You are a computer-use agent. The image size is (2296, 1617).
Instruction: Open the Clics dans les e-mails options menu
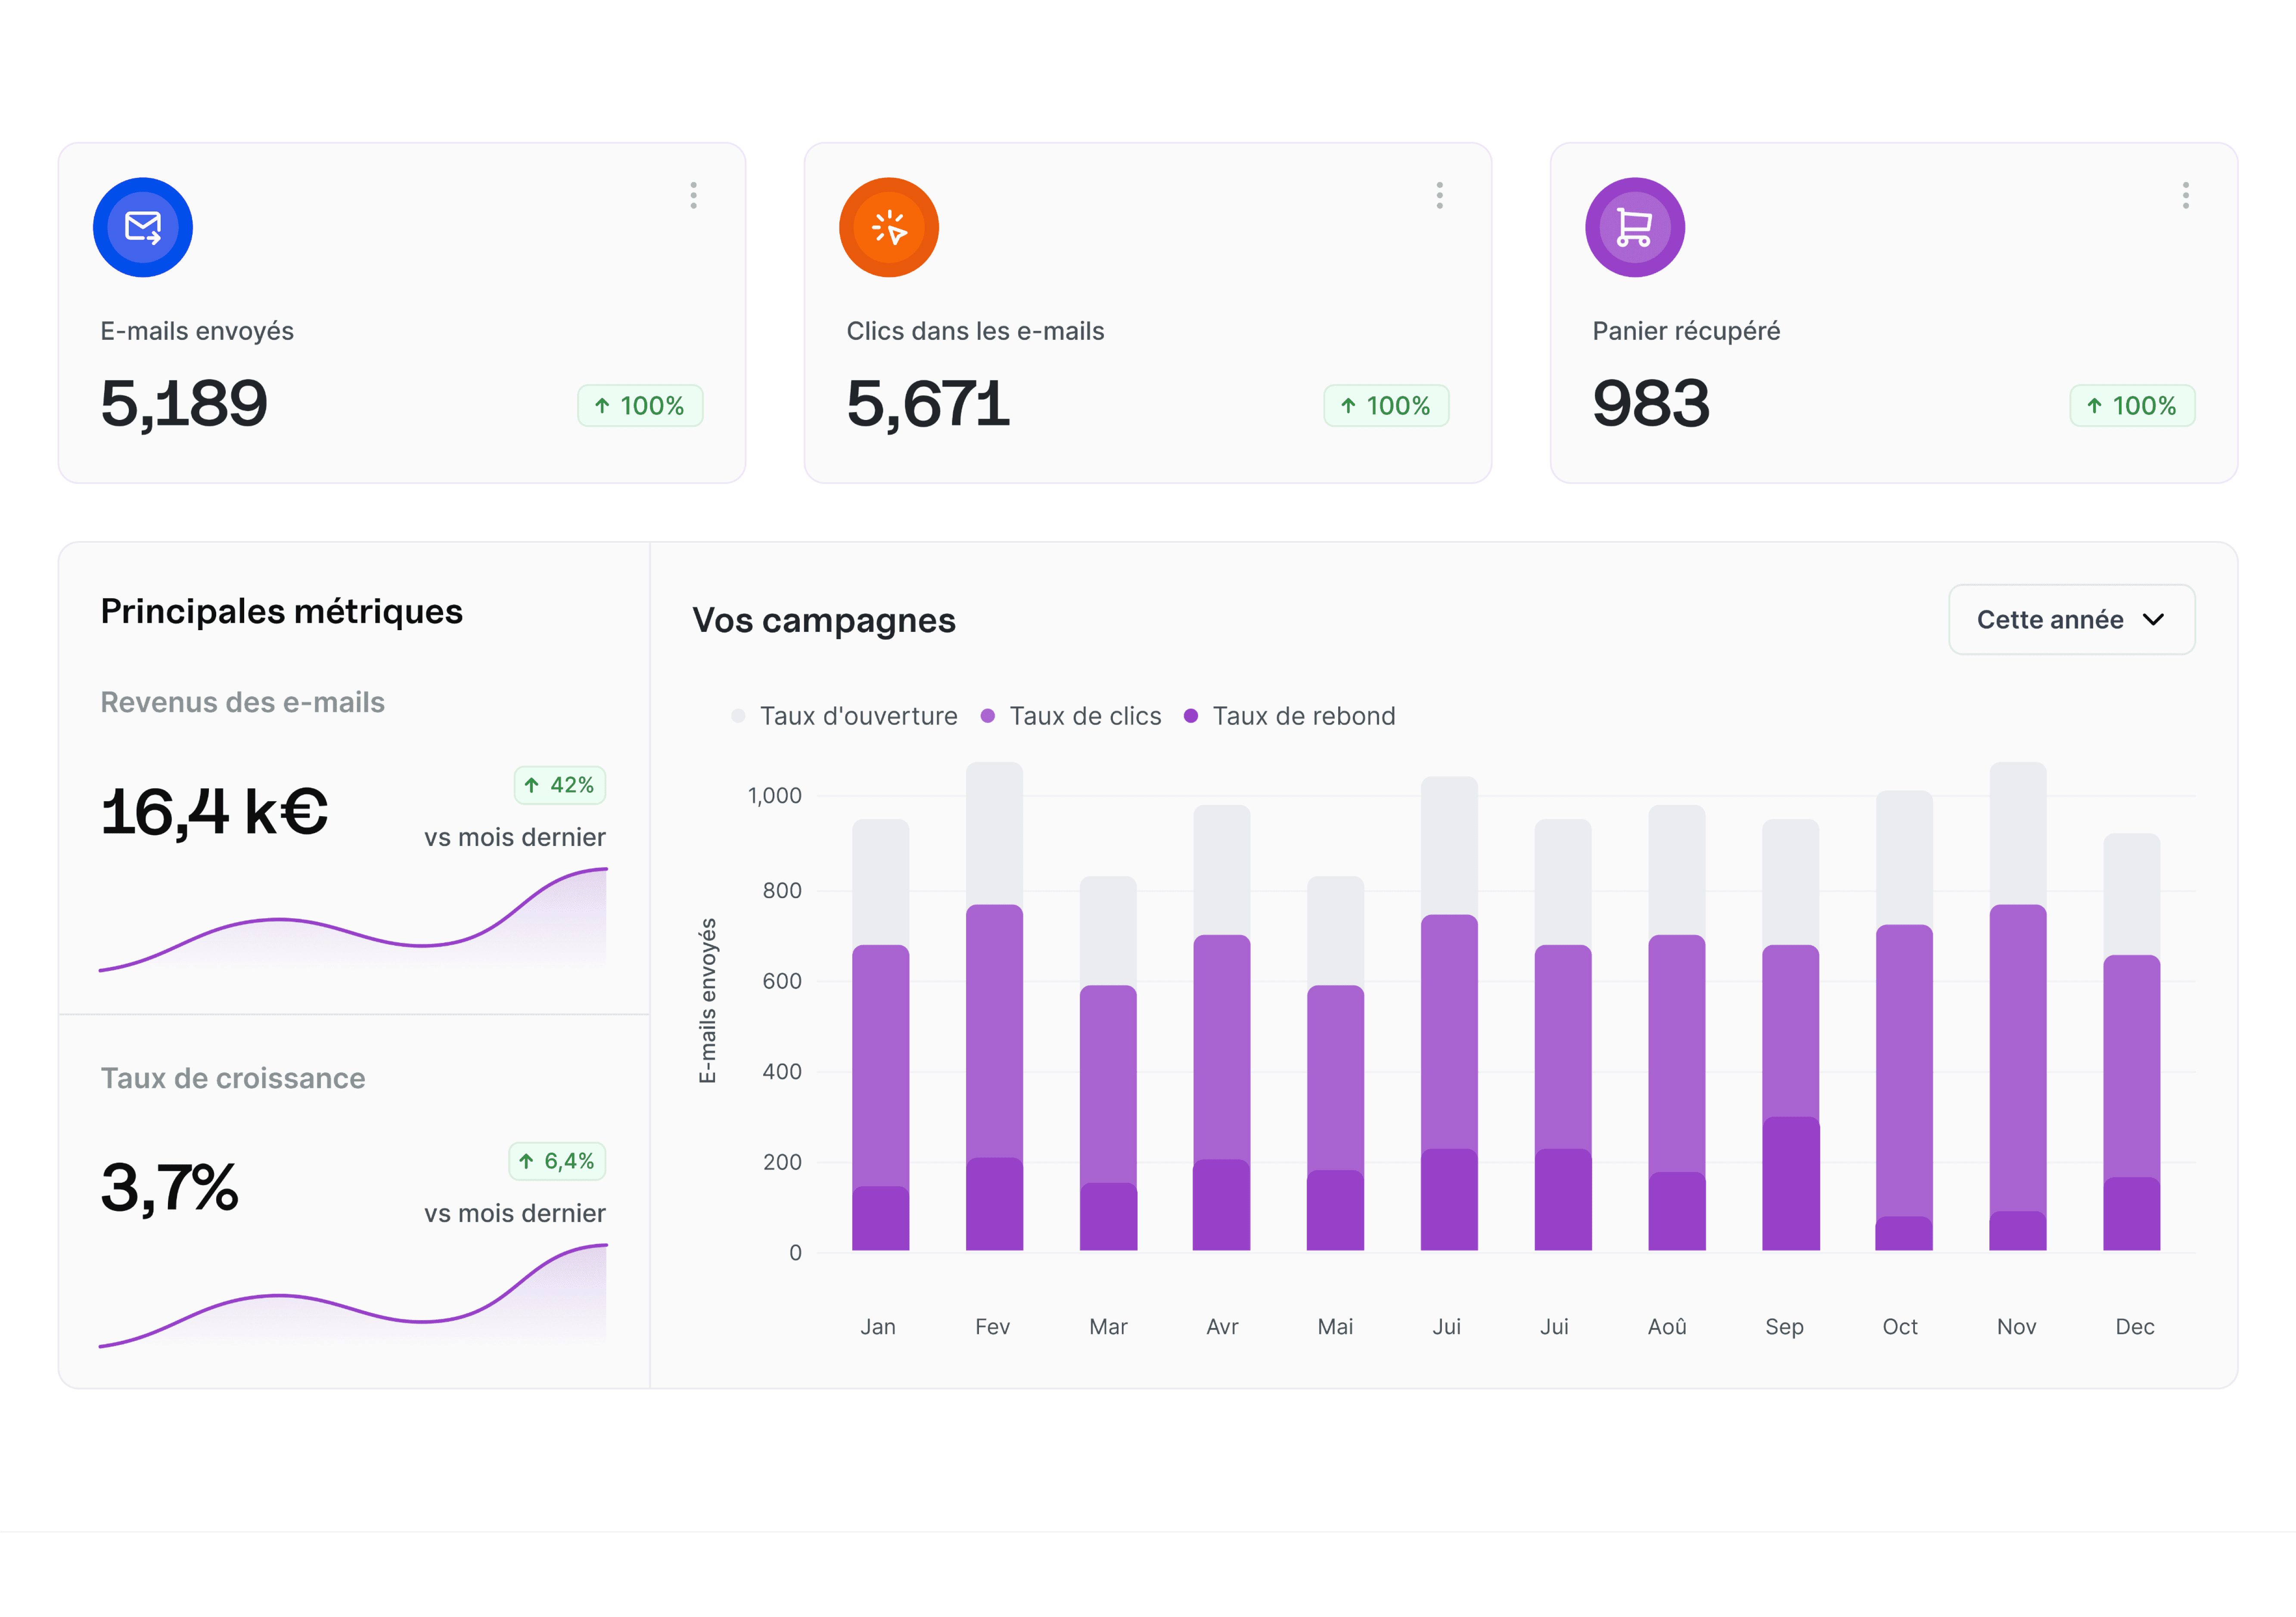coord(1439,195)
